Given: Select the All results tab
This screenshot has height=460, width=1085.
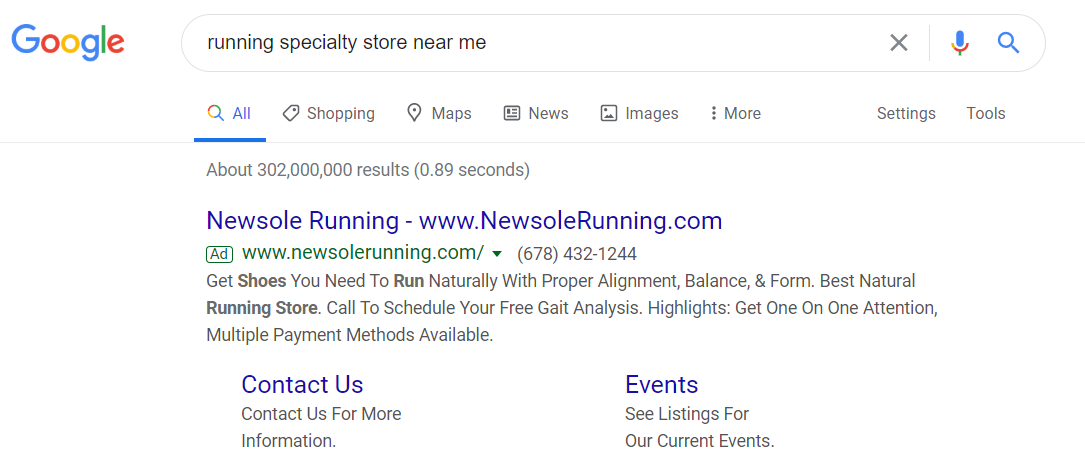Looking at the screenshot, I should 229,114.
